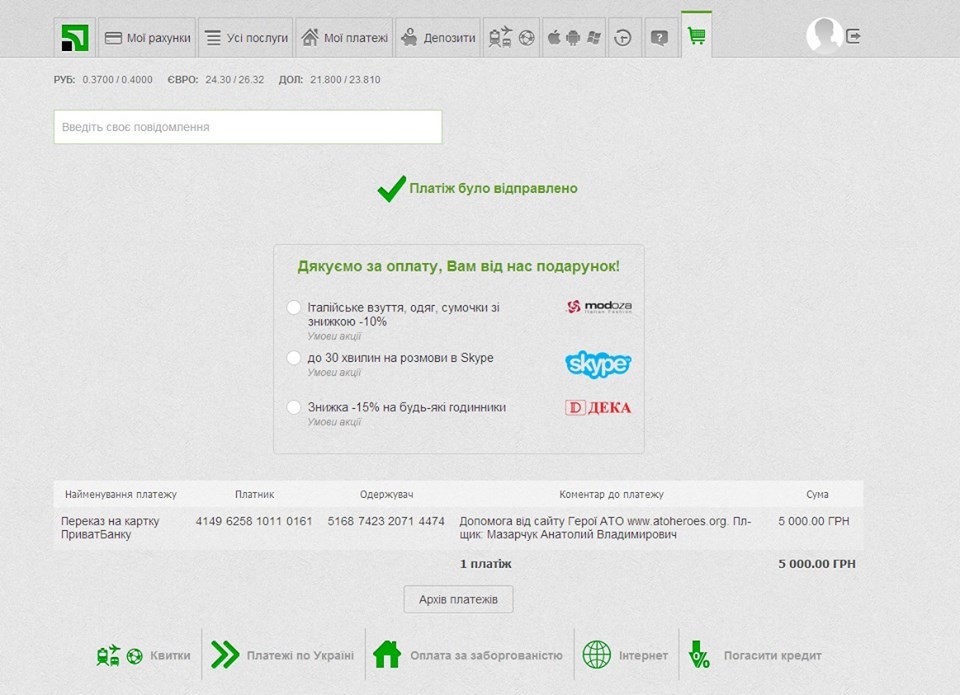Image resolution: width=960 pixels, height=695 pixels.
Task: Click the PrivatBank green logo icon
Action: pos(75,38)
